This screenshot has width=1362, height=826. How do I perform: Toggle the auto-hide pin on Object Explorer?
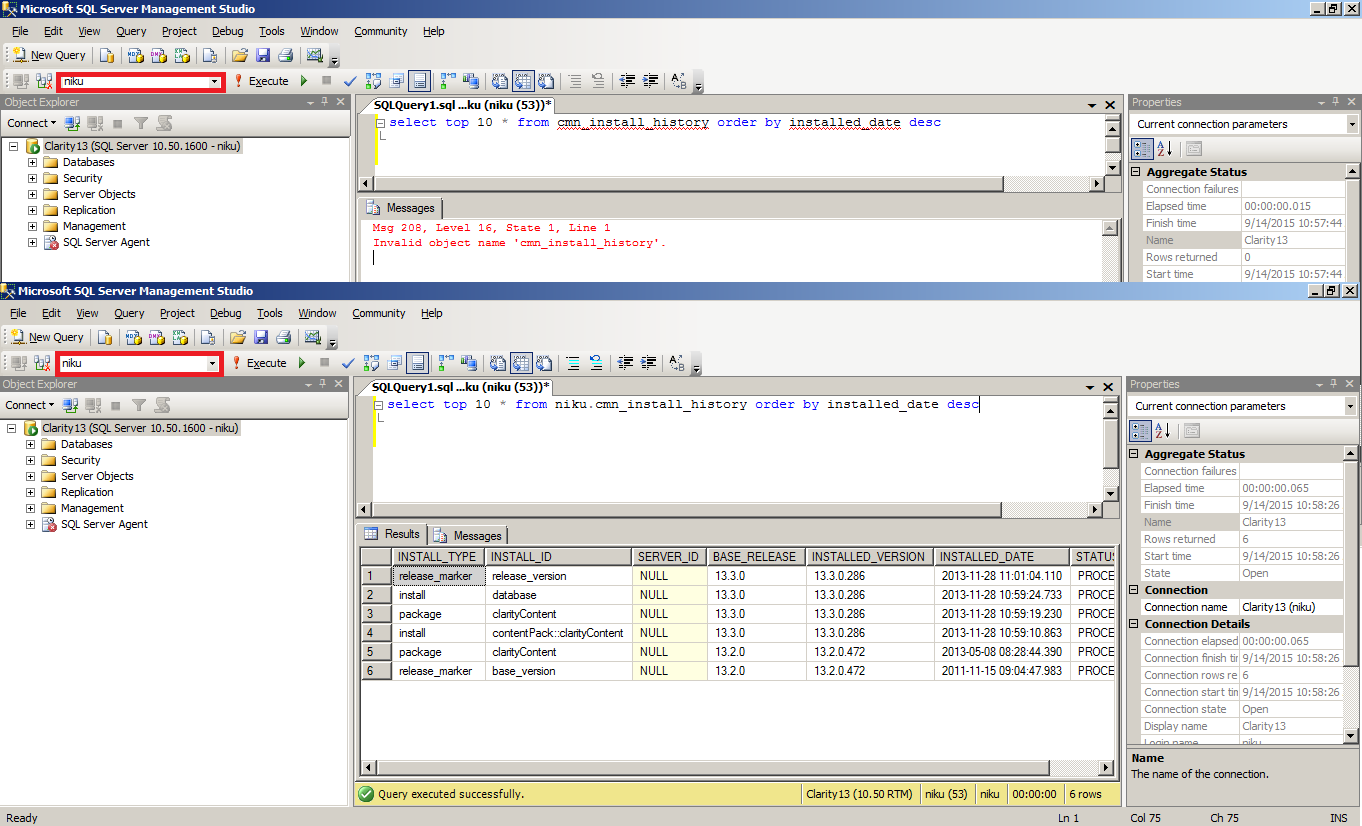pyautogui.click(x=326, y=101)
